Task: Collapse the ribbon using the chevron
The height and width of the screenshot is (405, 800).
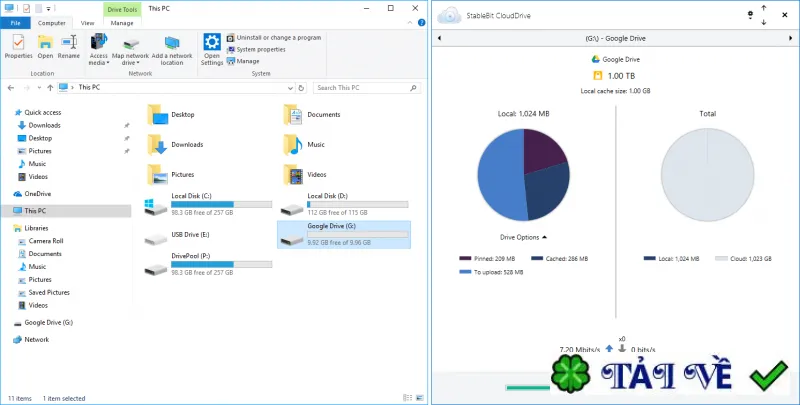Action: click(411, 23)
